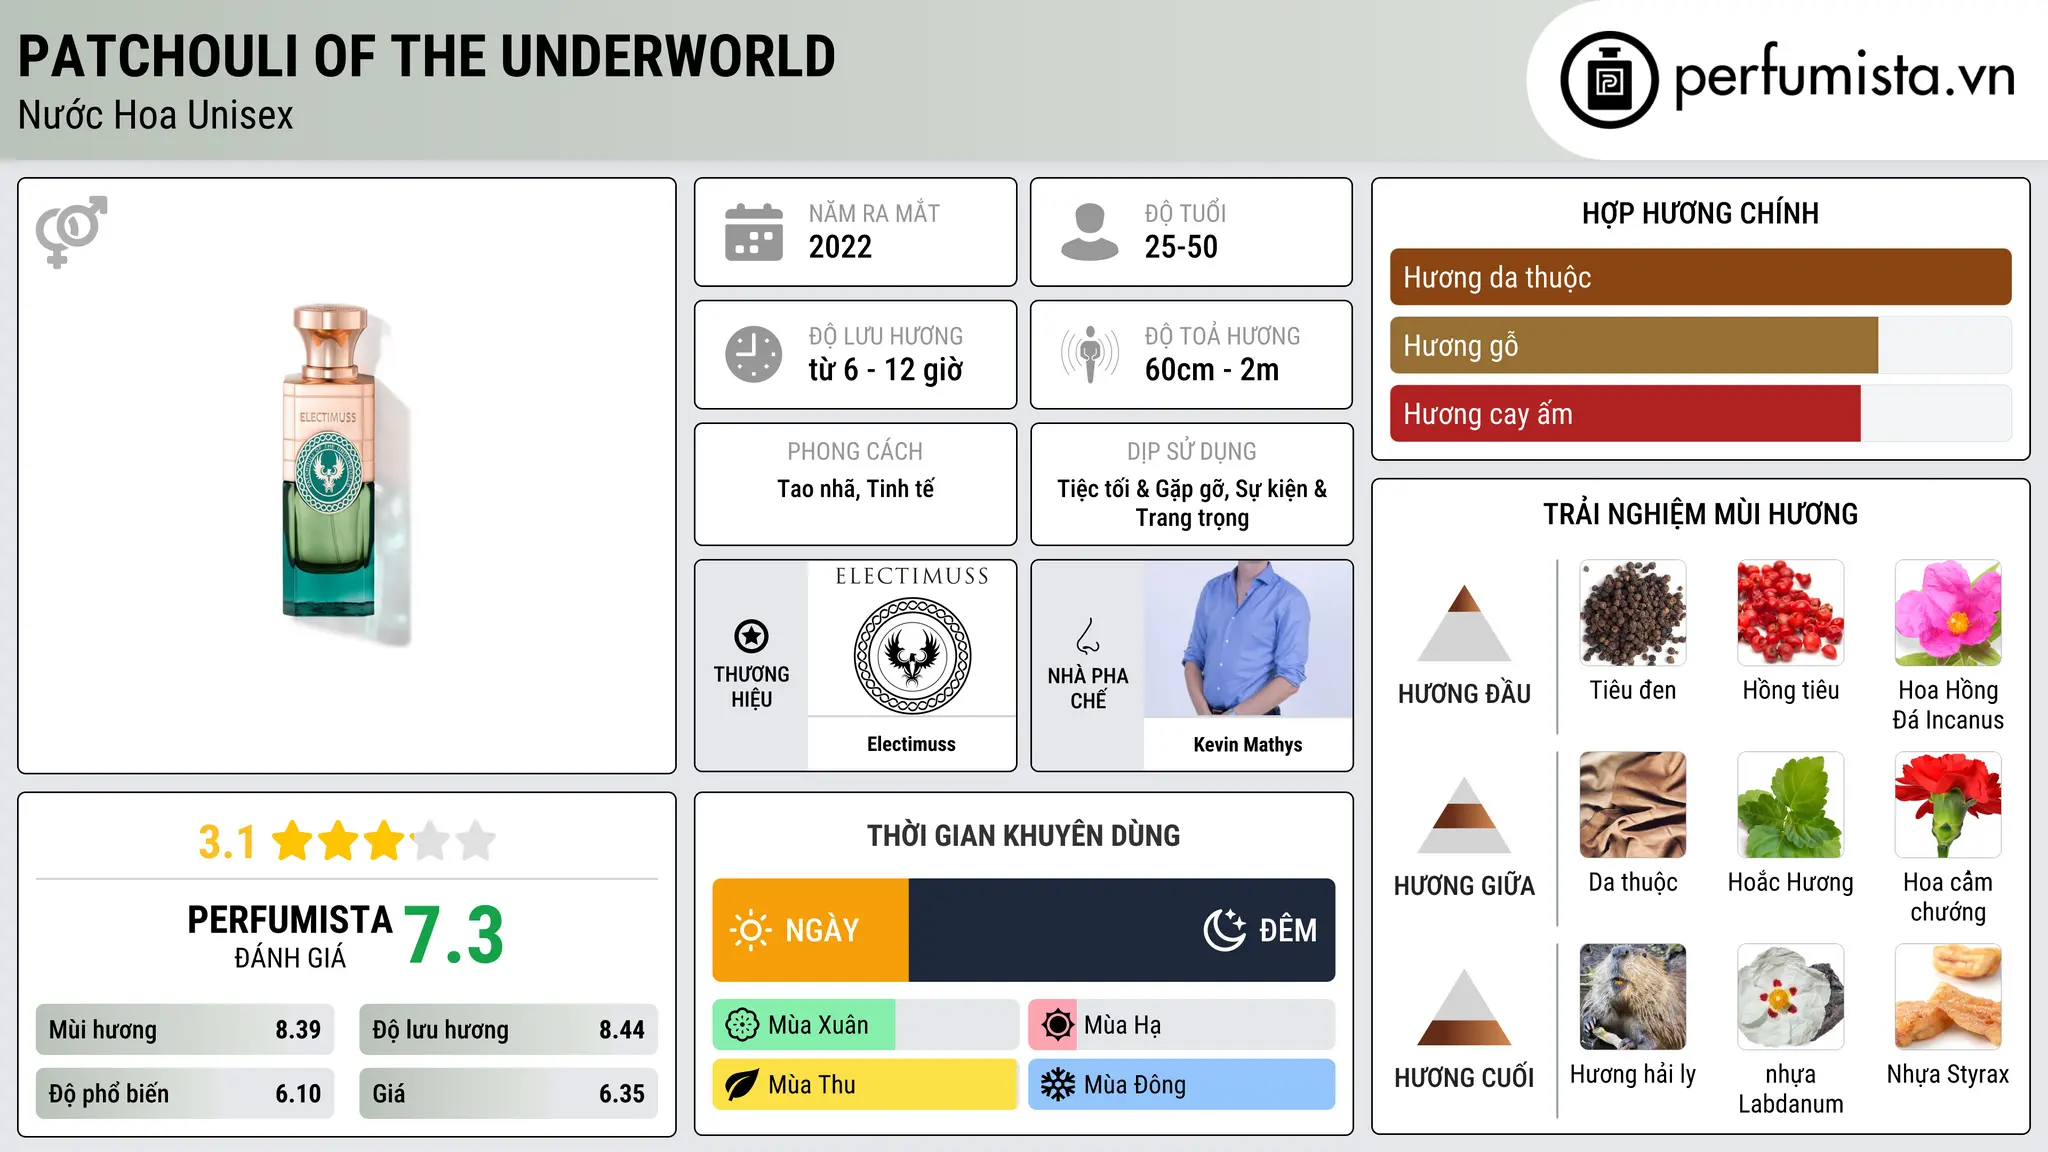Click the Độ phổ biến 6.10 score row

pyautogui.click(x=185, y=1093)
